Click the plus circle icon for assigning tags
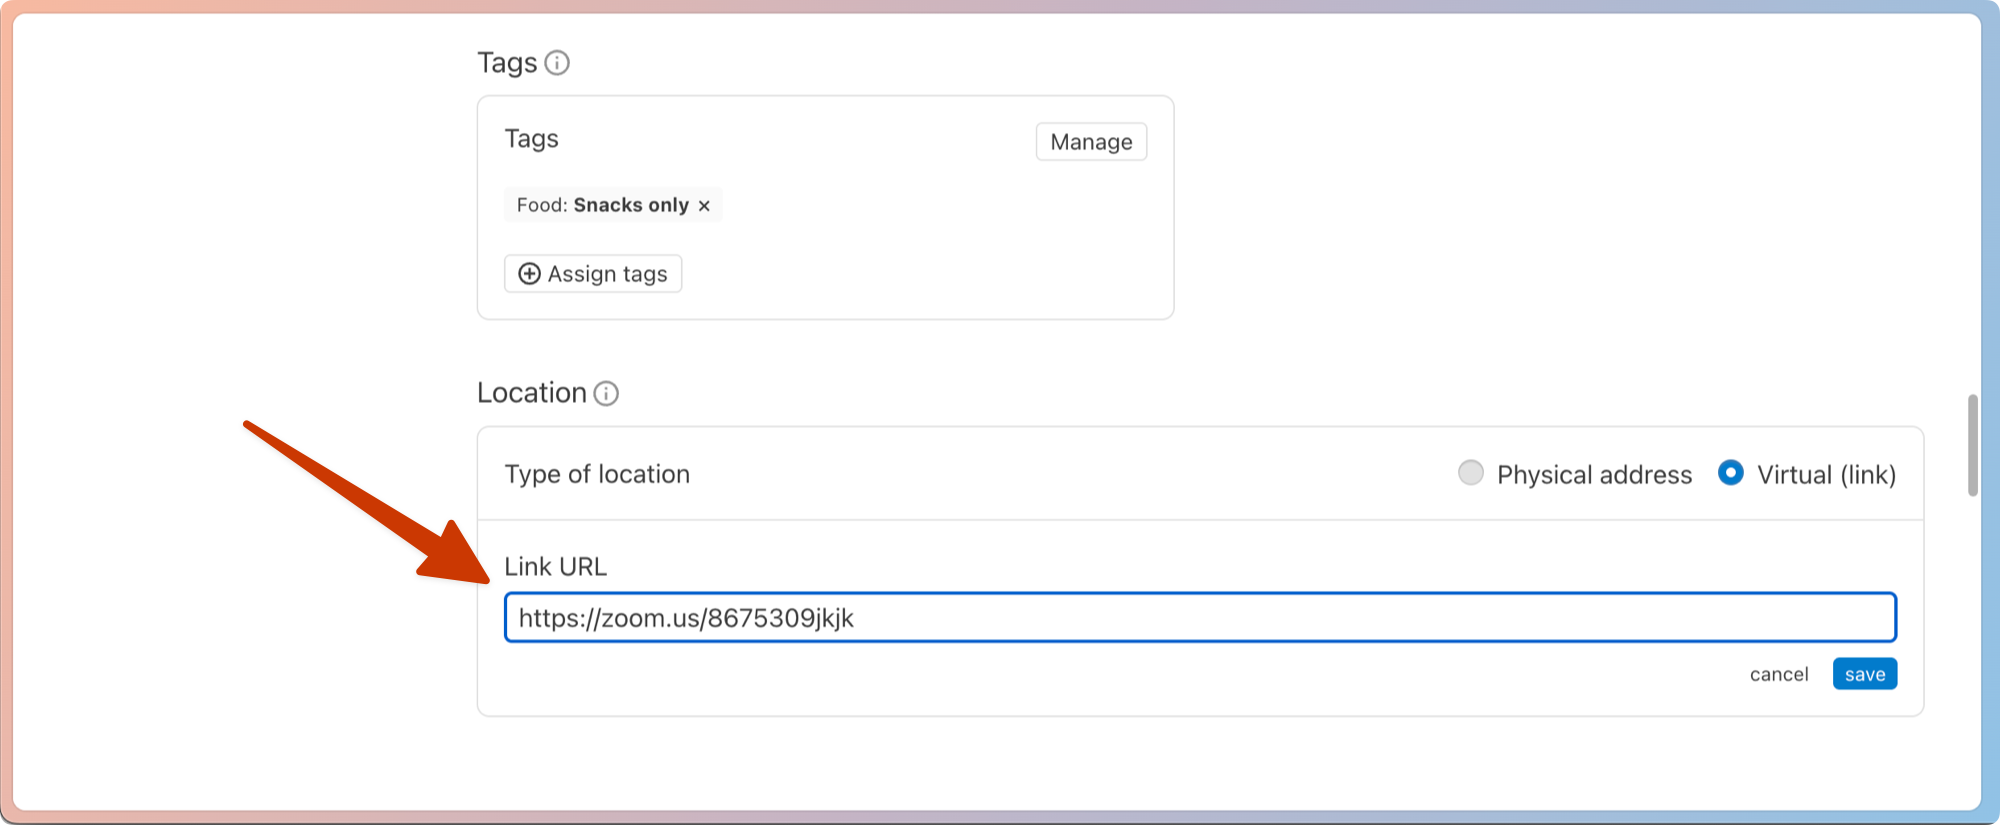This screenshot has height=825, width=2000. point(529,274)
